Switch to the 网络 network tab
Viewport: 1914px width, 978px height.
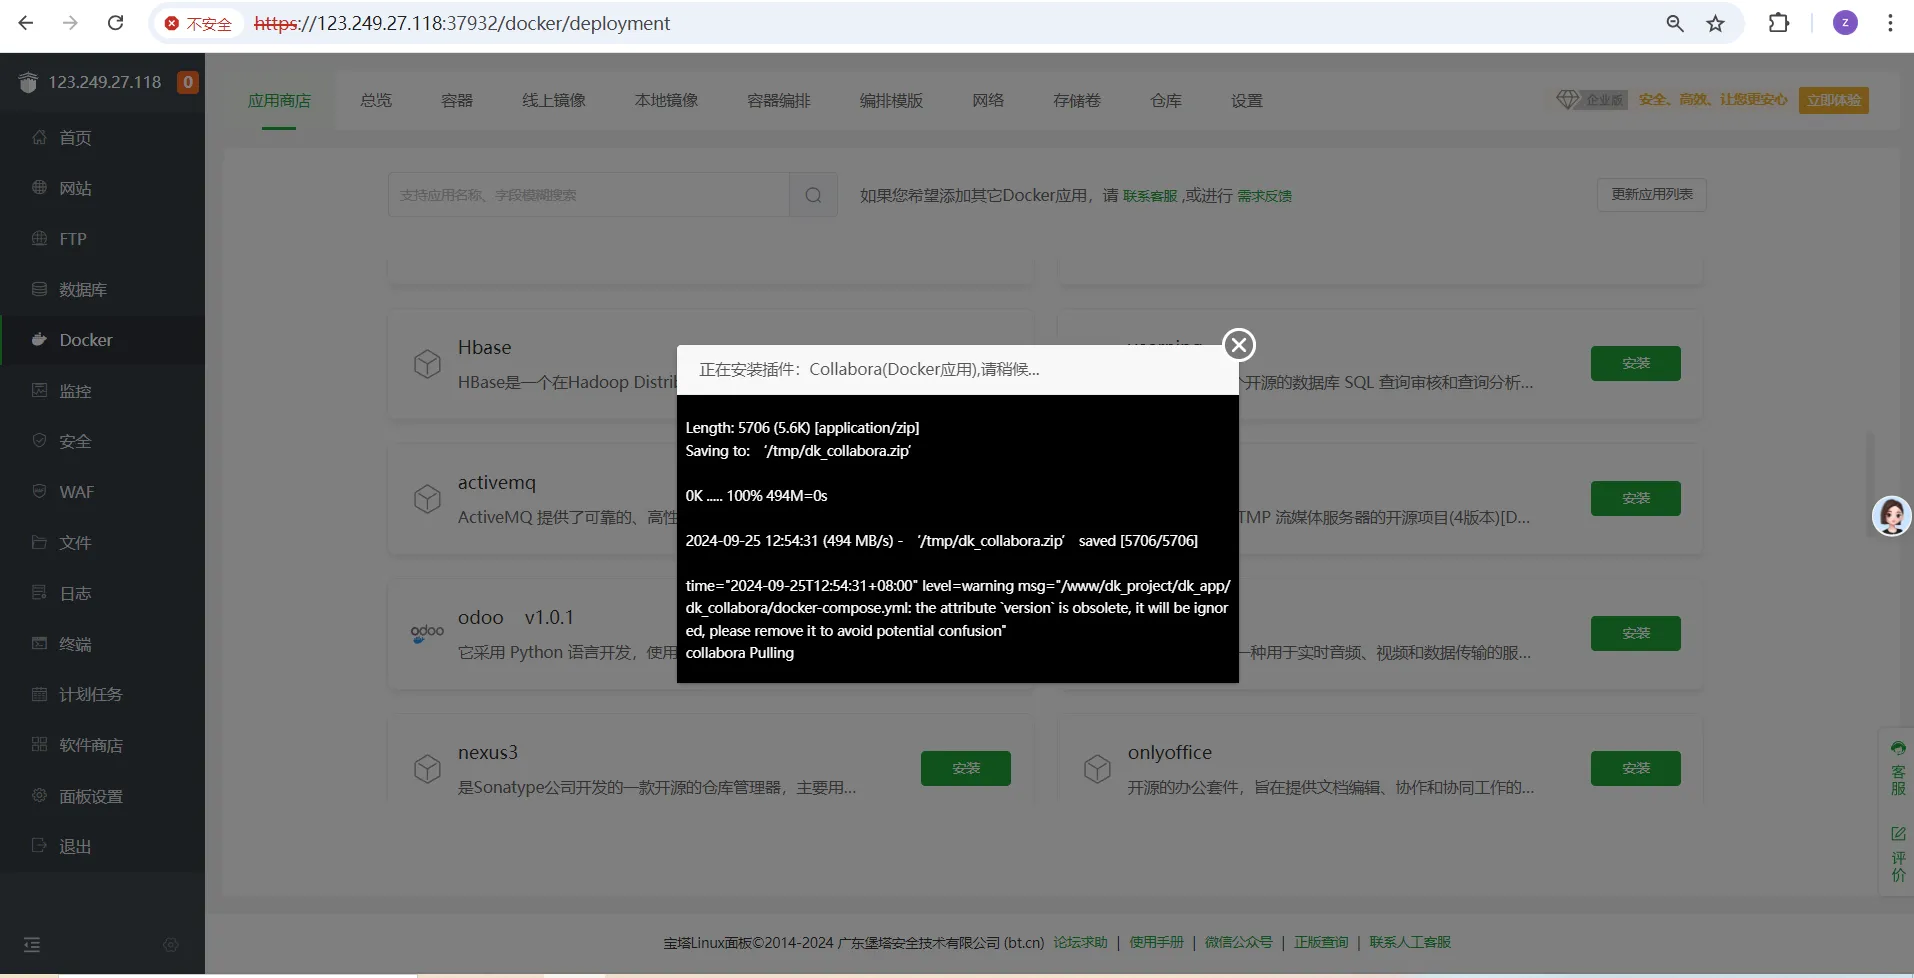pos(988,100)
